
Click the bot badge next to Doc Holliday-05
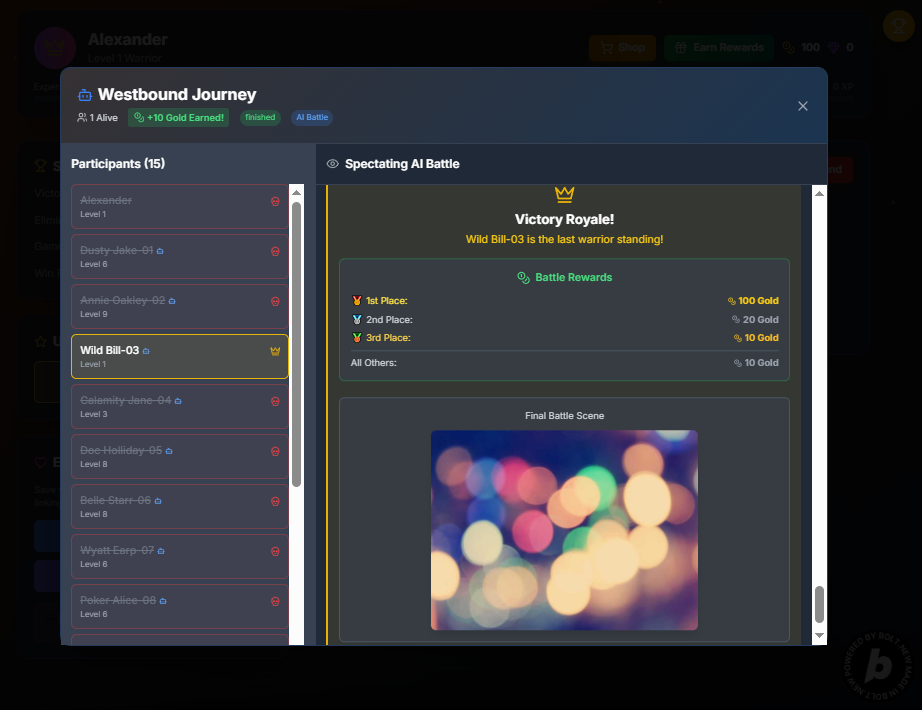click(x=169, y=451)
